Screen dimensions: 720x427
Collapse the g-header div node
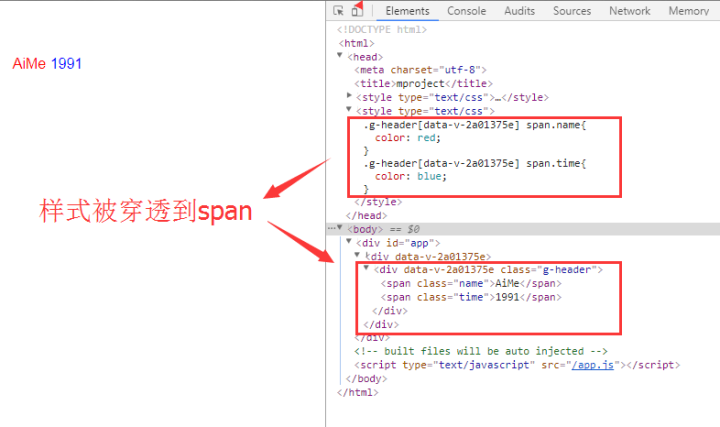366,269
